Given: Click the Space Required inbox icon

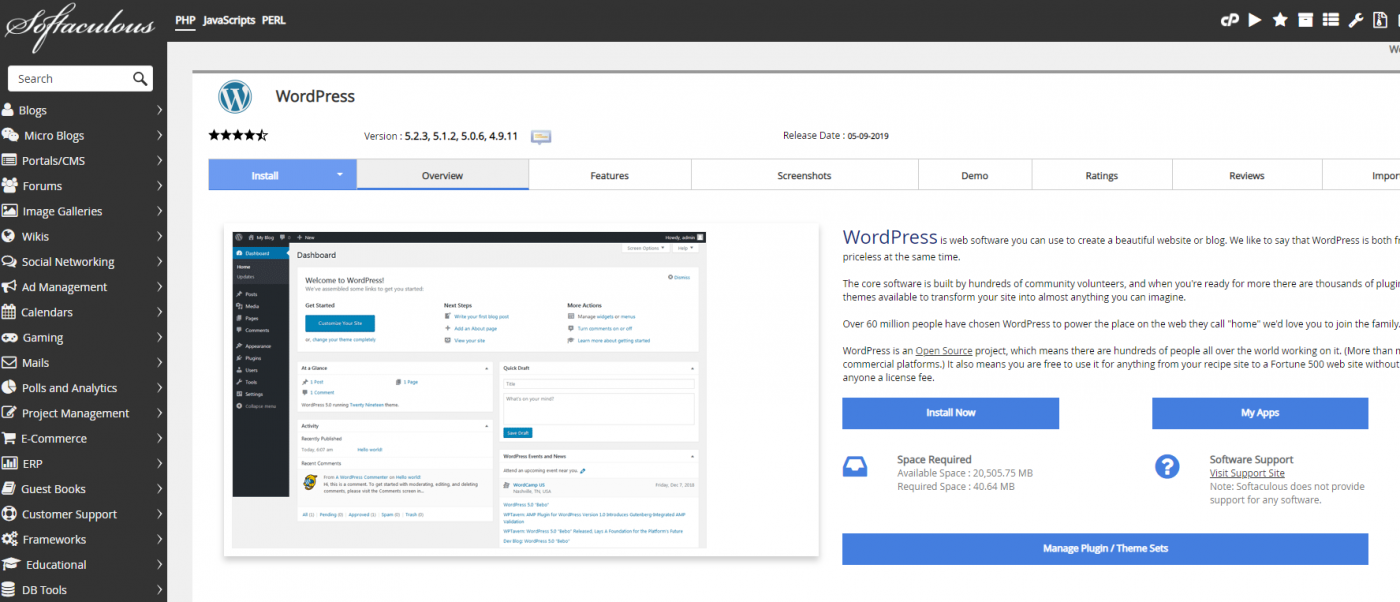Looking at the screenshot, I should point(855,466).
